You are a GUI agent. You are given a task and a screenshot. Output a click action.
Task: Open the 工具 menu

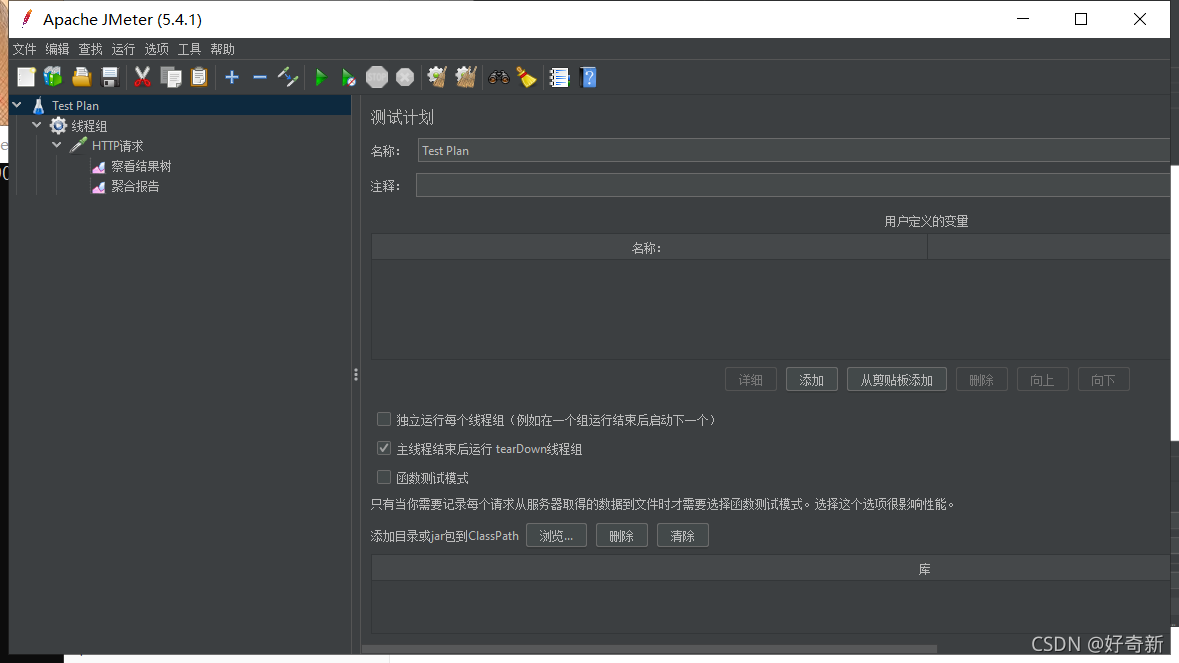(x=189, y=49)
